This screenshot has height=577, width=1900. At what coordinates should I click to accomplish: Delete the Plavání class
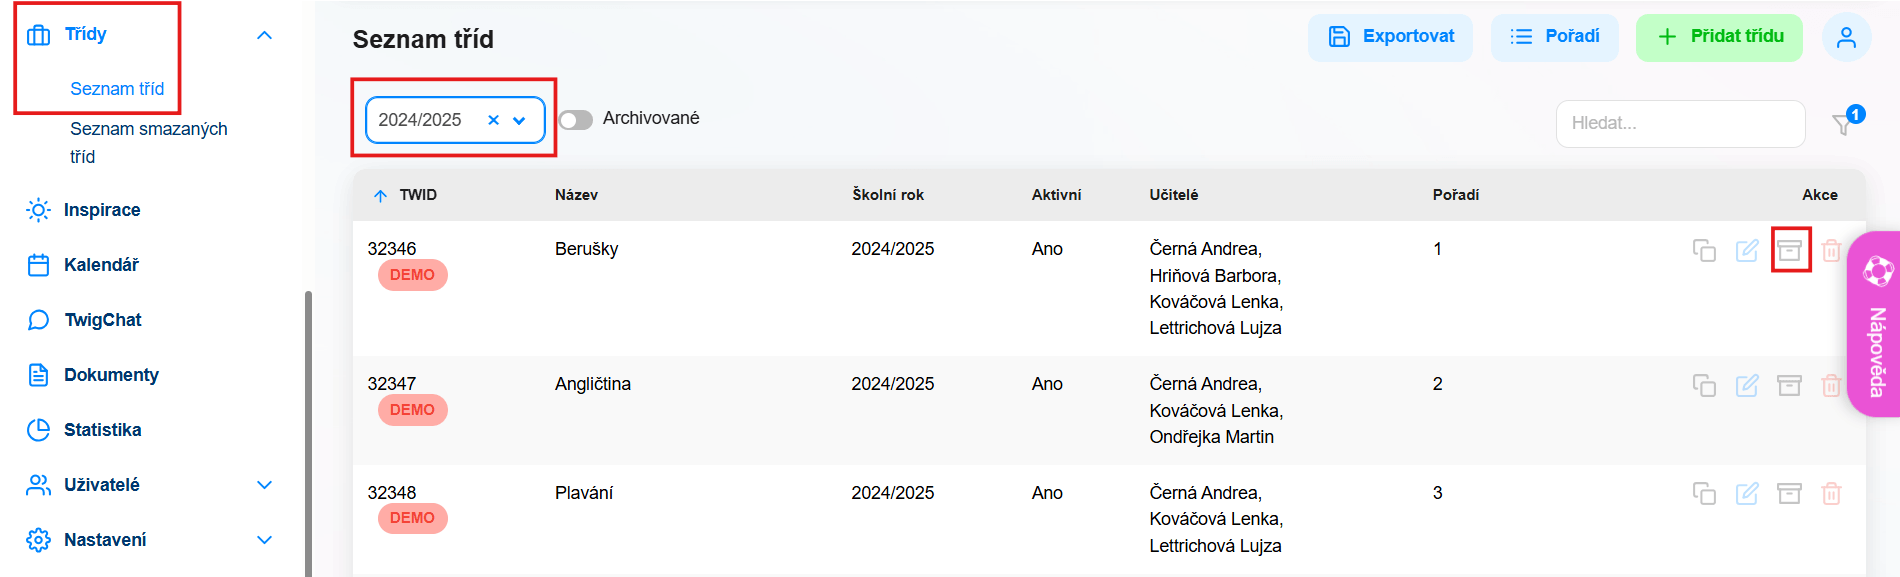1831,494
